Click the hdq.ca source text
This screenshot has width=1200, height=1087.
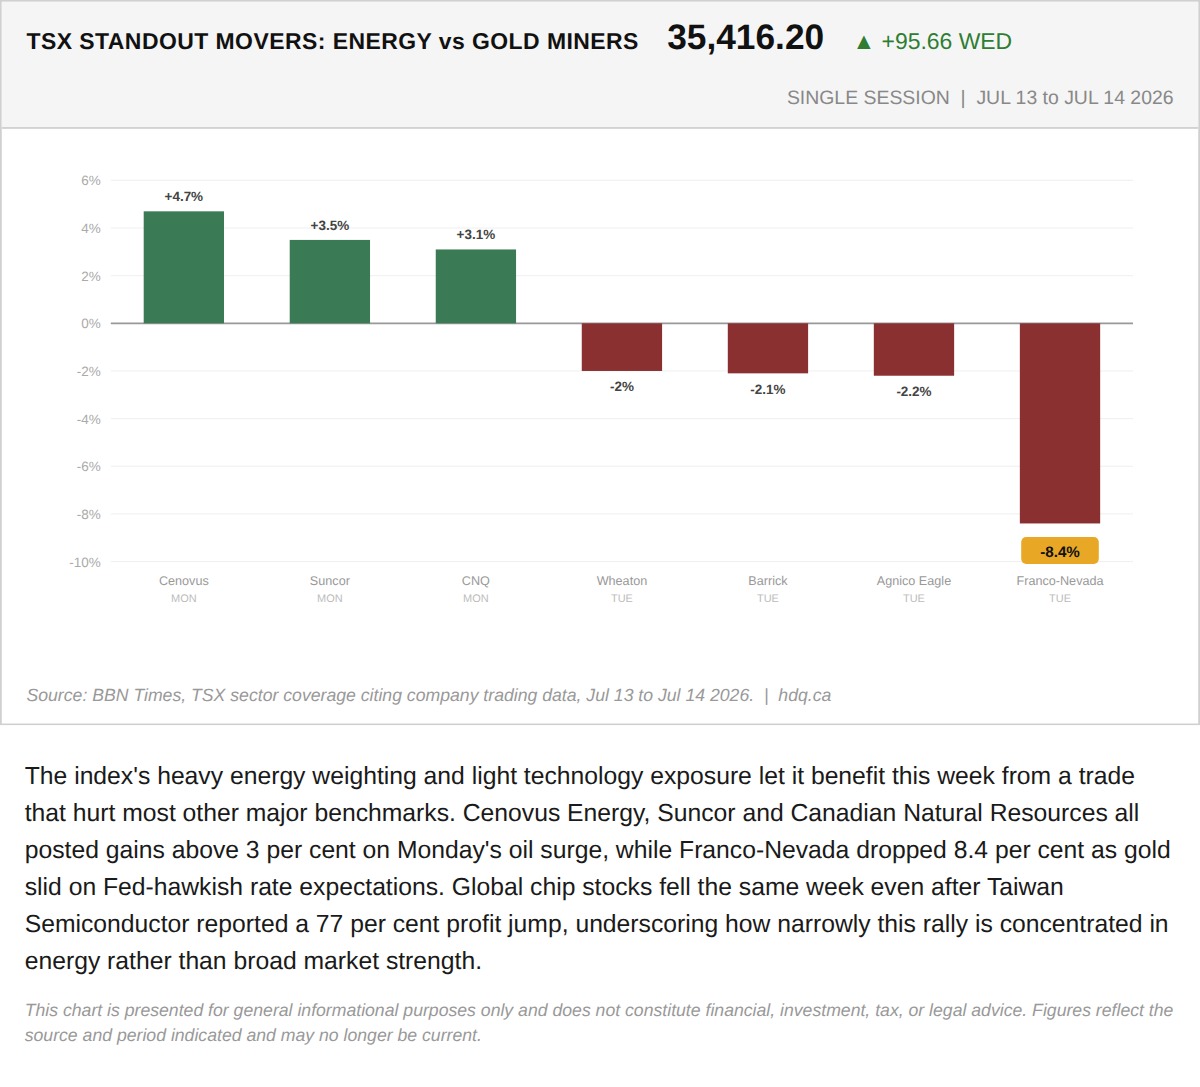pyautogui.click(x=804, y=695)
